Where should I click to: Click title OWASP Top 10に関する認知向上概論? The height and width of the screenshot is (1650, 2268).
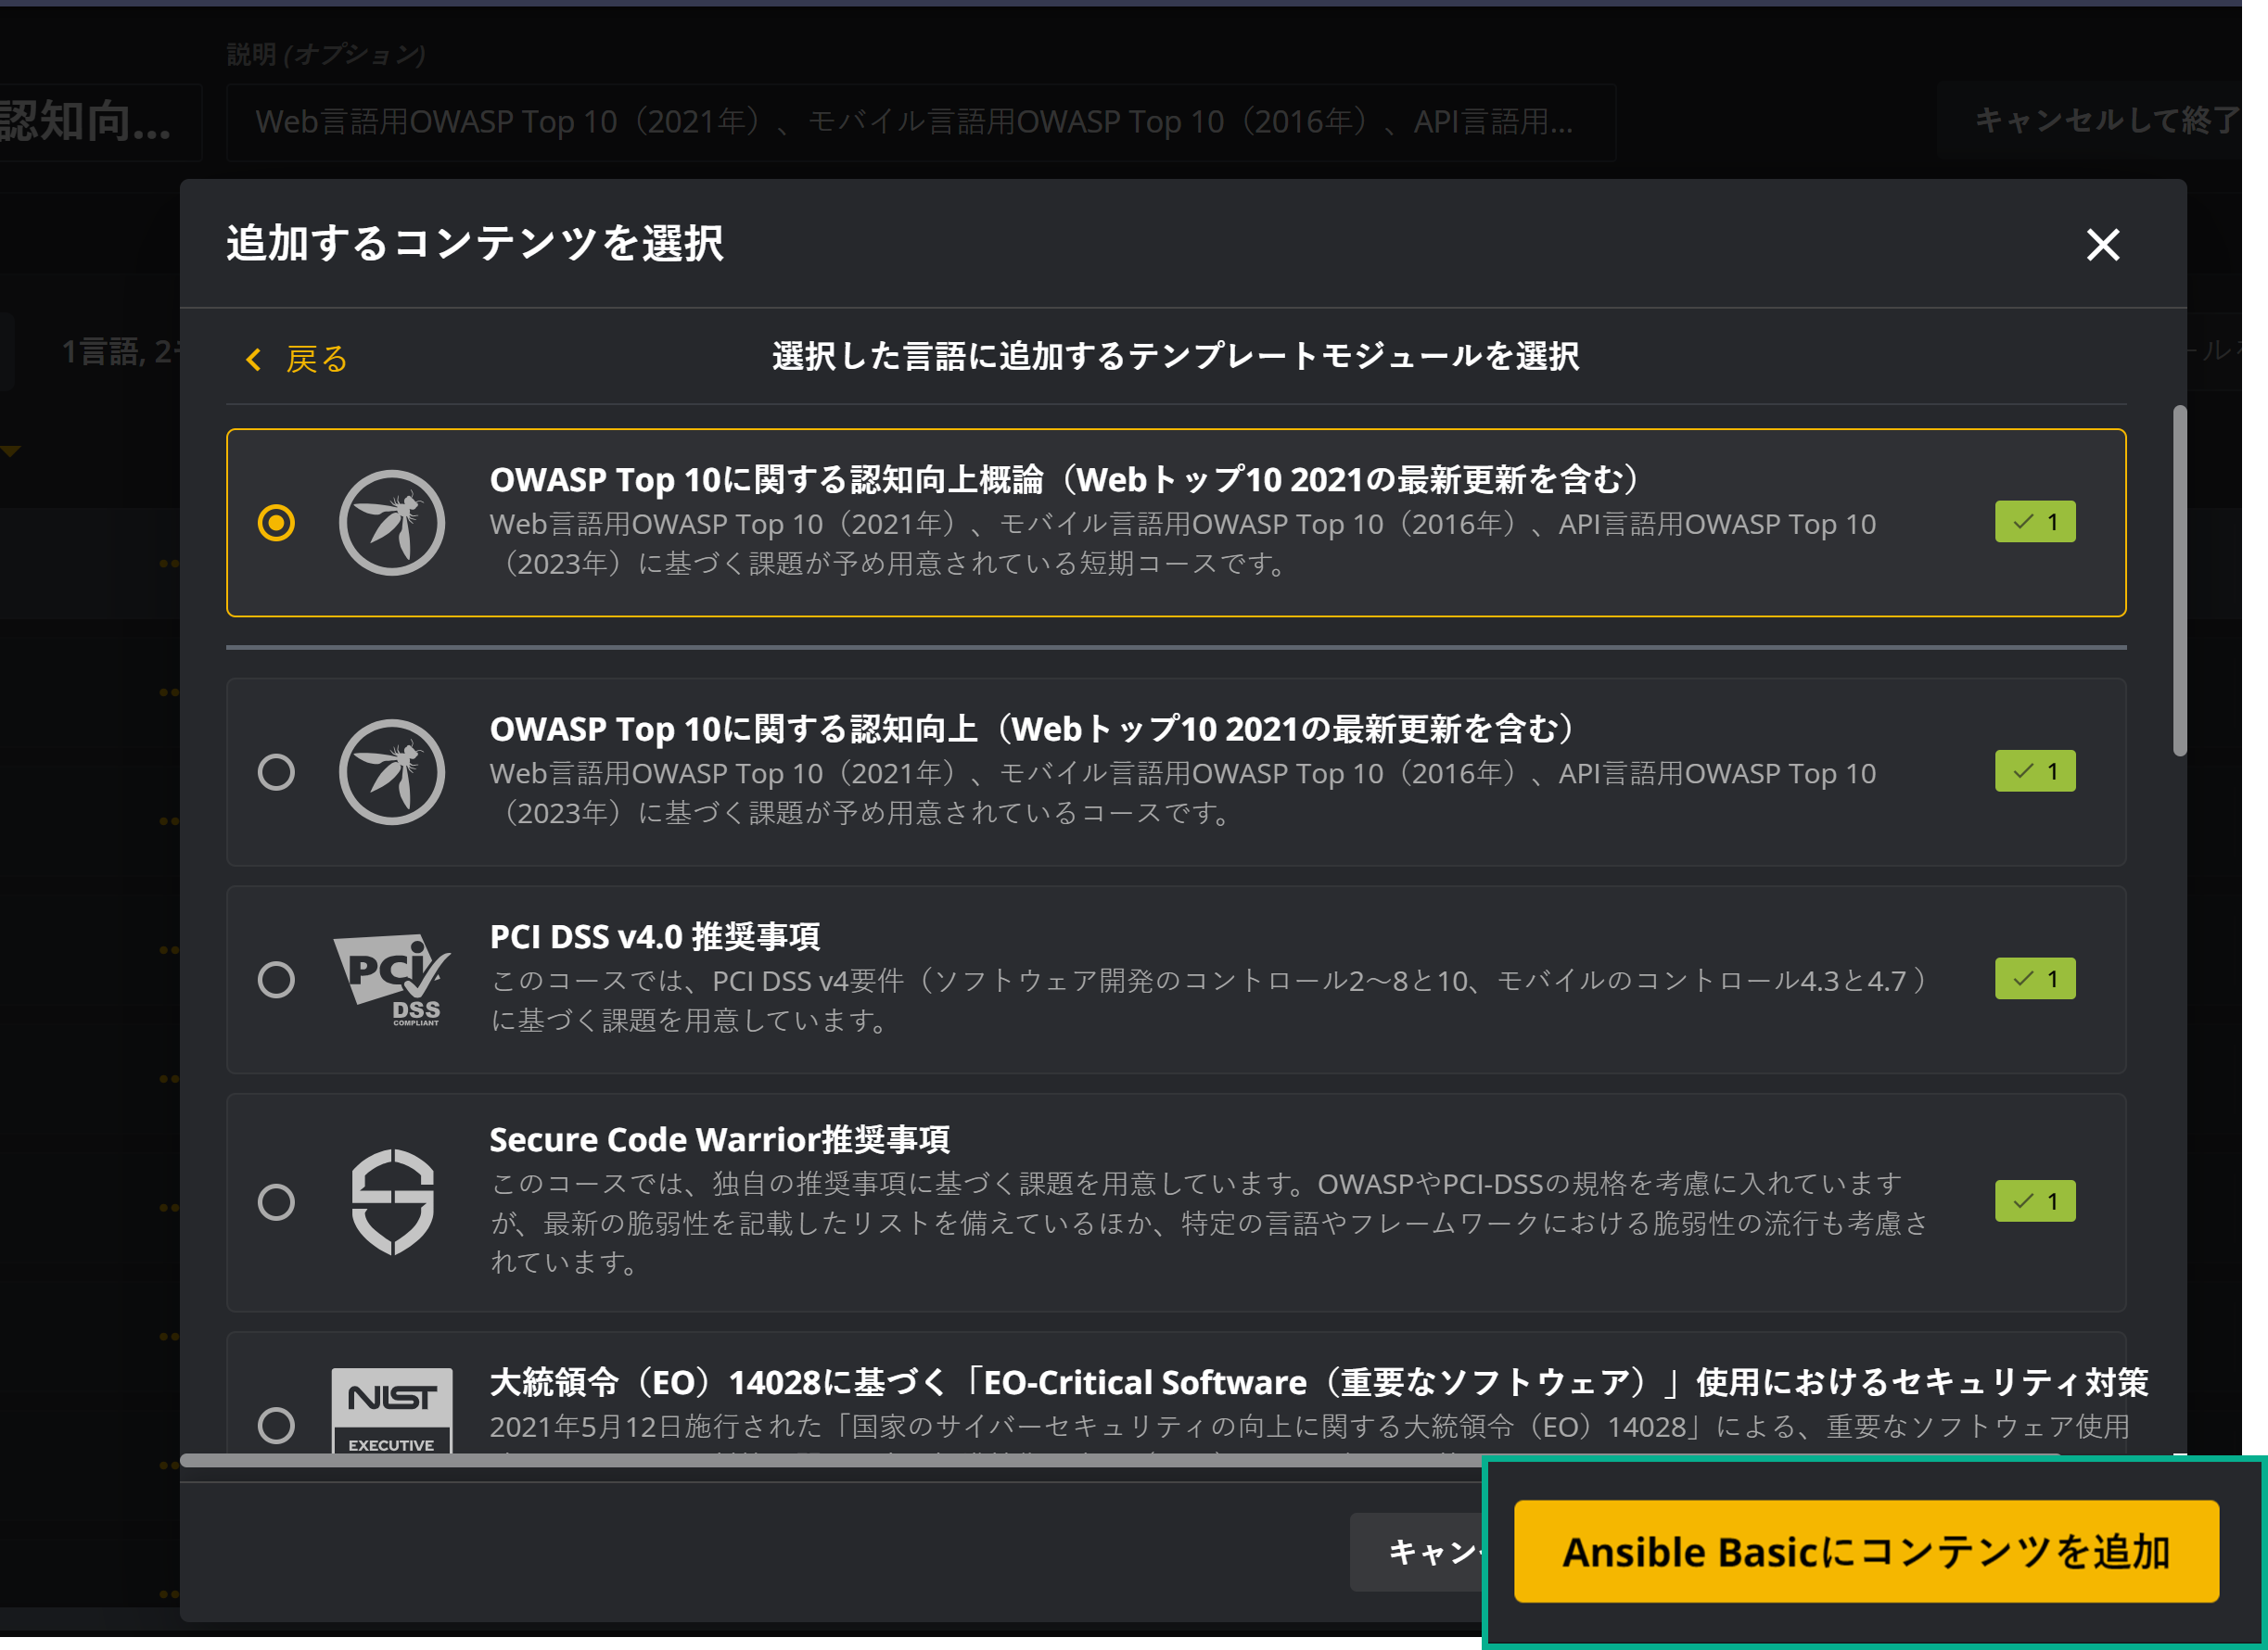1065,480
